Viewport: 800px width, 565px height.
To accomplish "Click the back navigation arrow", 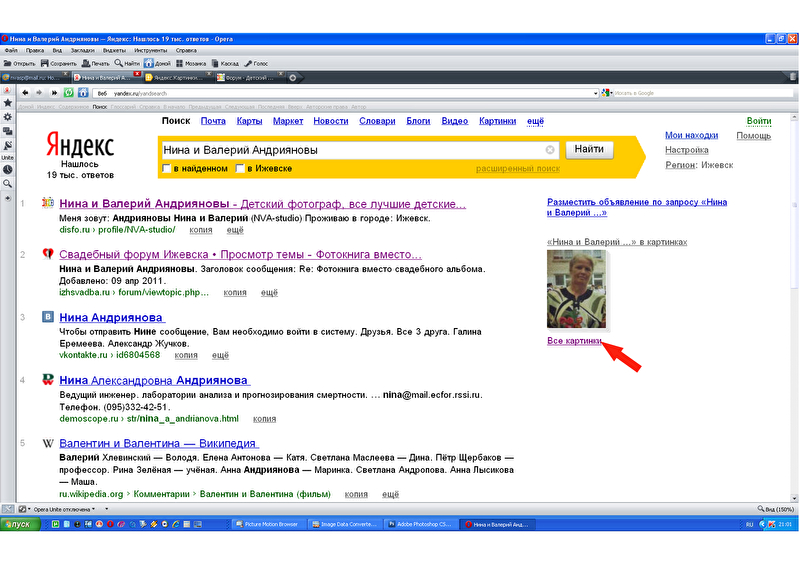I will click(25, 92).
